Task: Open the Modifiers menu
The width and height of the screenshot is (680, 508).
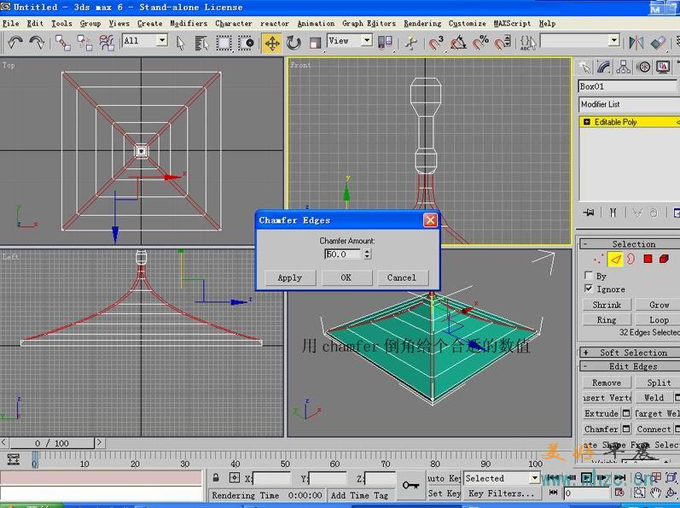Action: tap(187, 23)
